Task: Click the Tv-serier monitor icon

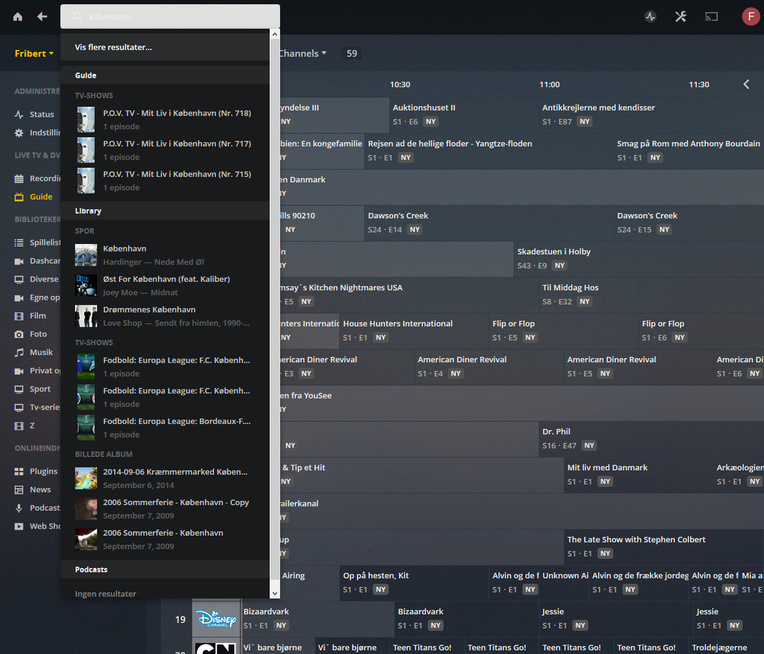Action: (x=19, y=407)
